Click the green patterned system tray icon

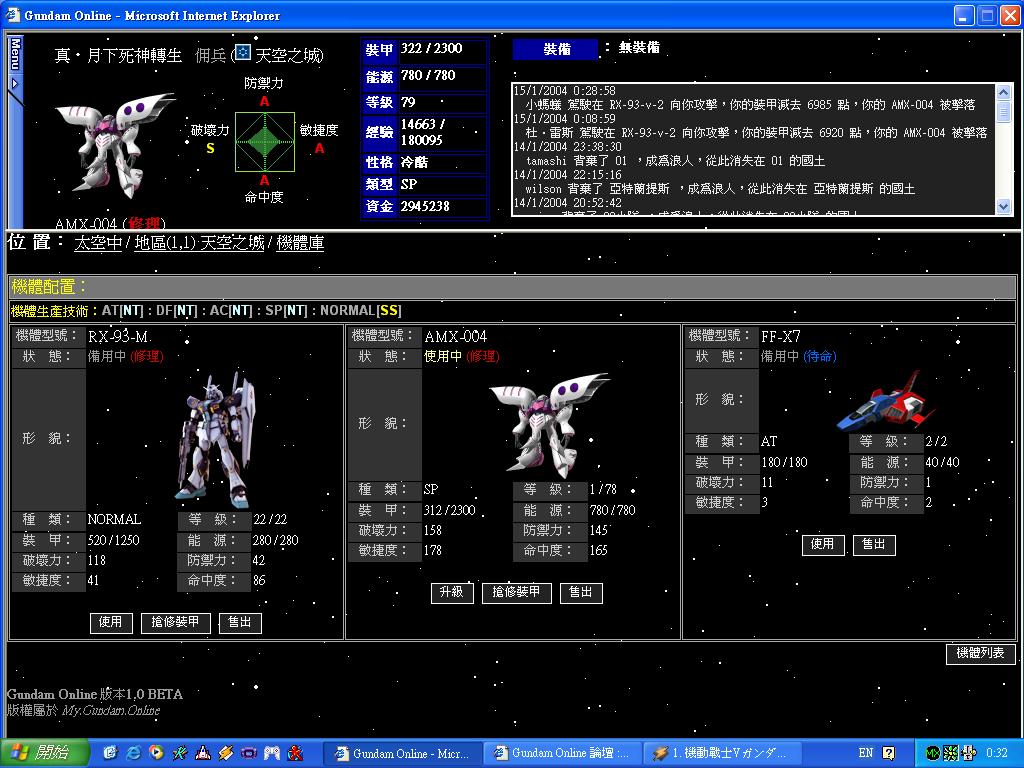(x=950, y=753)
